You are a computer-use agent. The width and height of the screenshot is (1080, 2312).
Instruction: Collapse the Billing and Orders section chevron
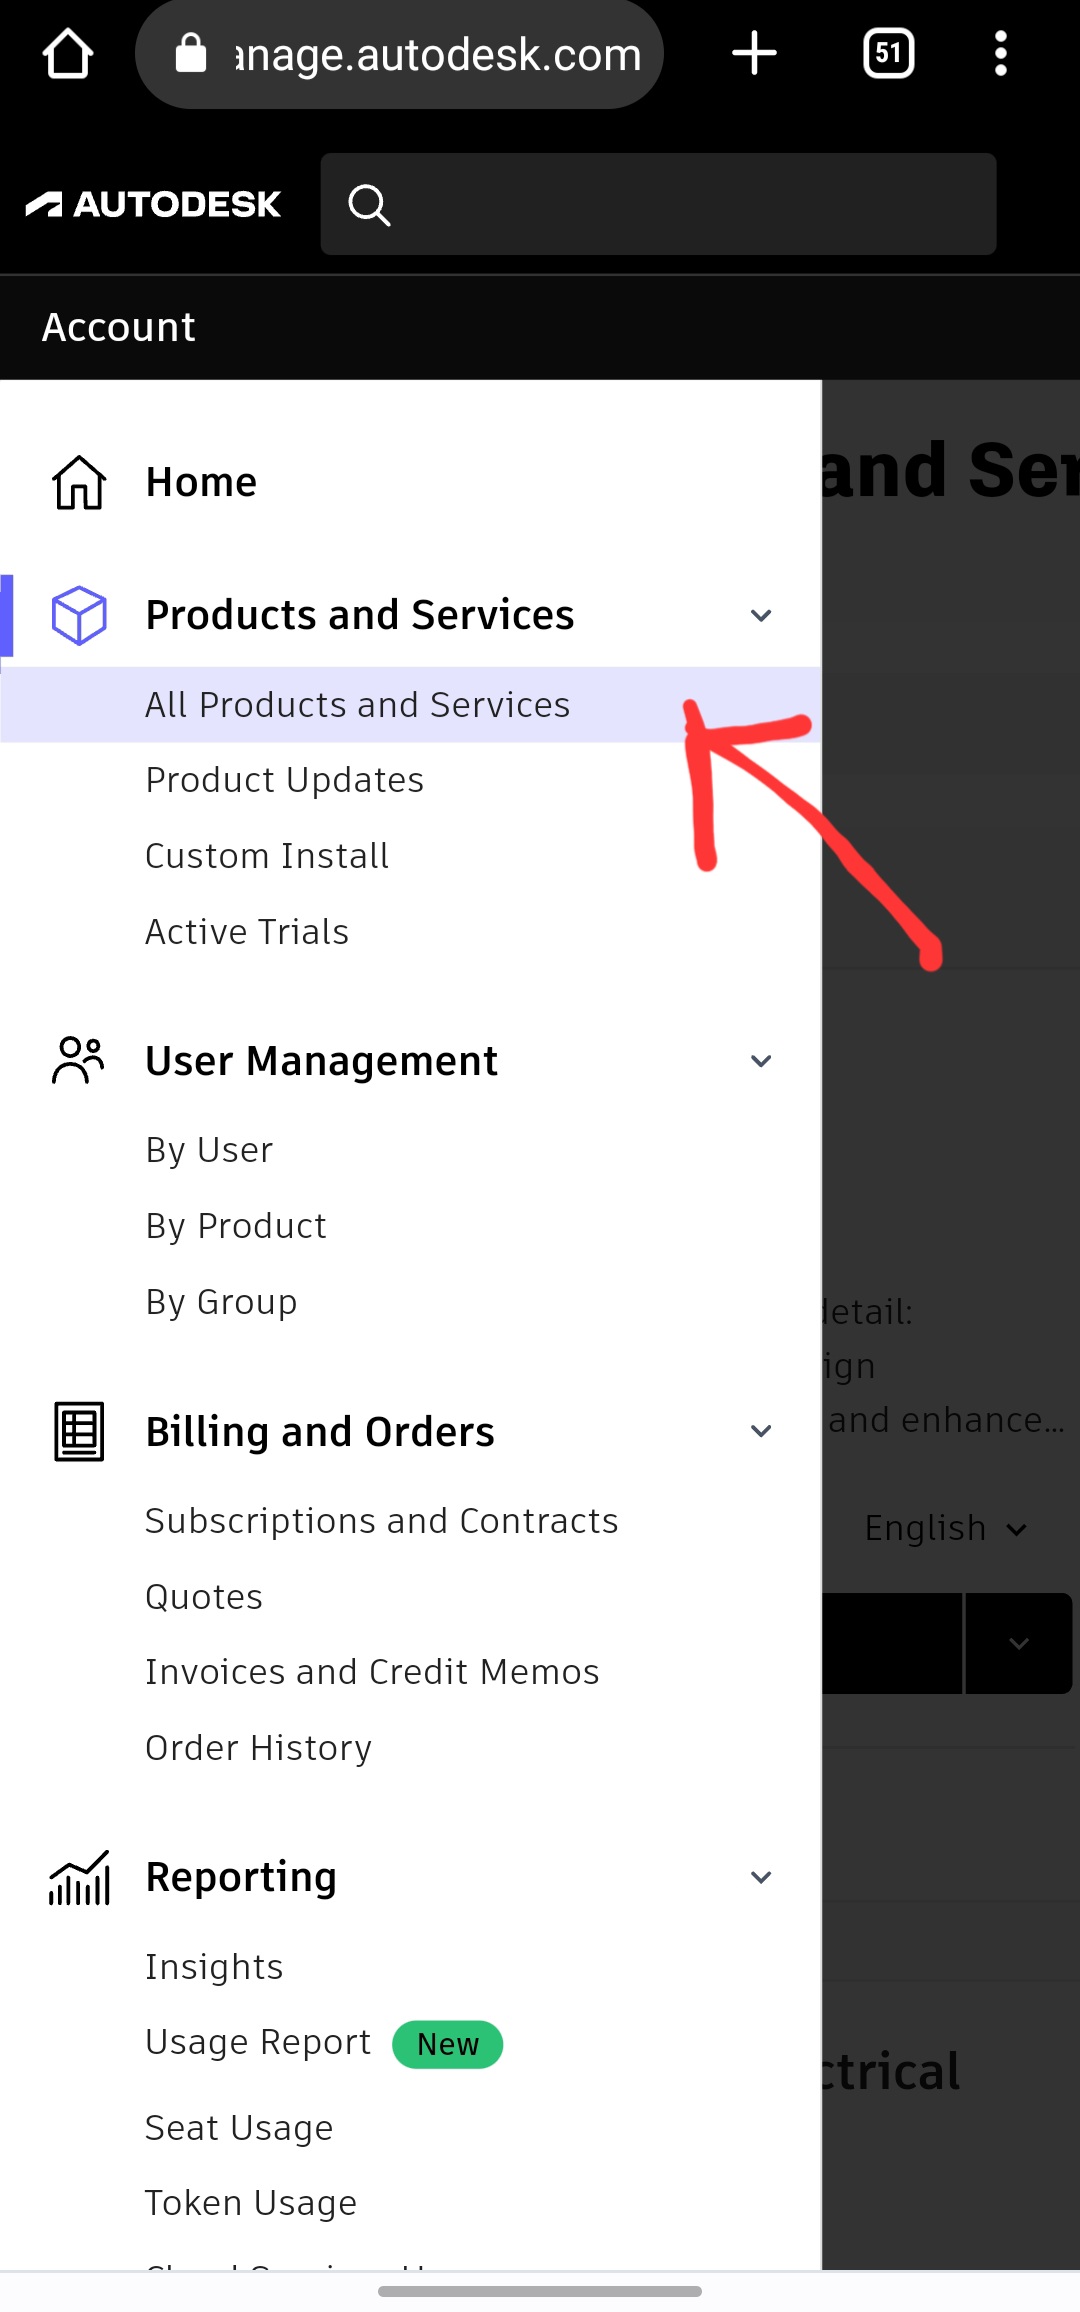coord(761,1432)
